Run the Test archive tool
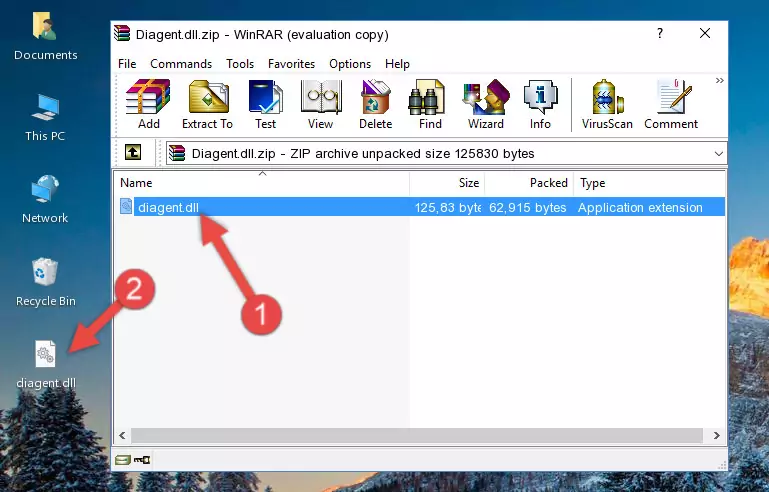Screen dimensions: 769x492 265,104
